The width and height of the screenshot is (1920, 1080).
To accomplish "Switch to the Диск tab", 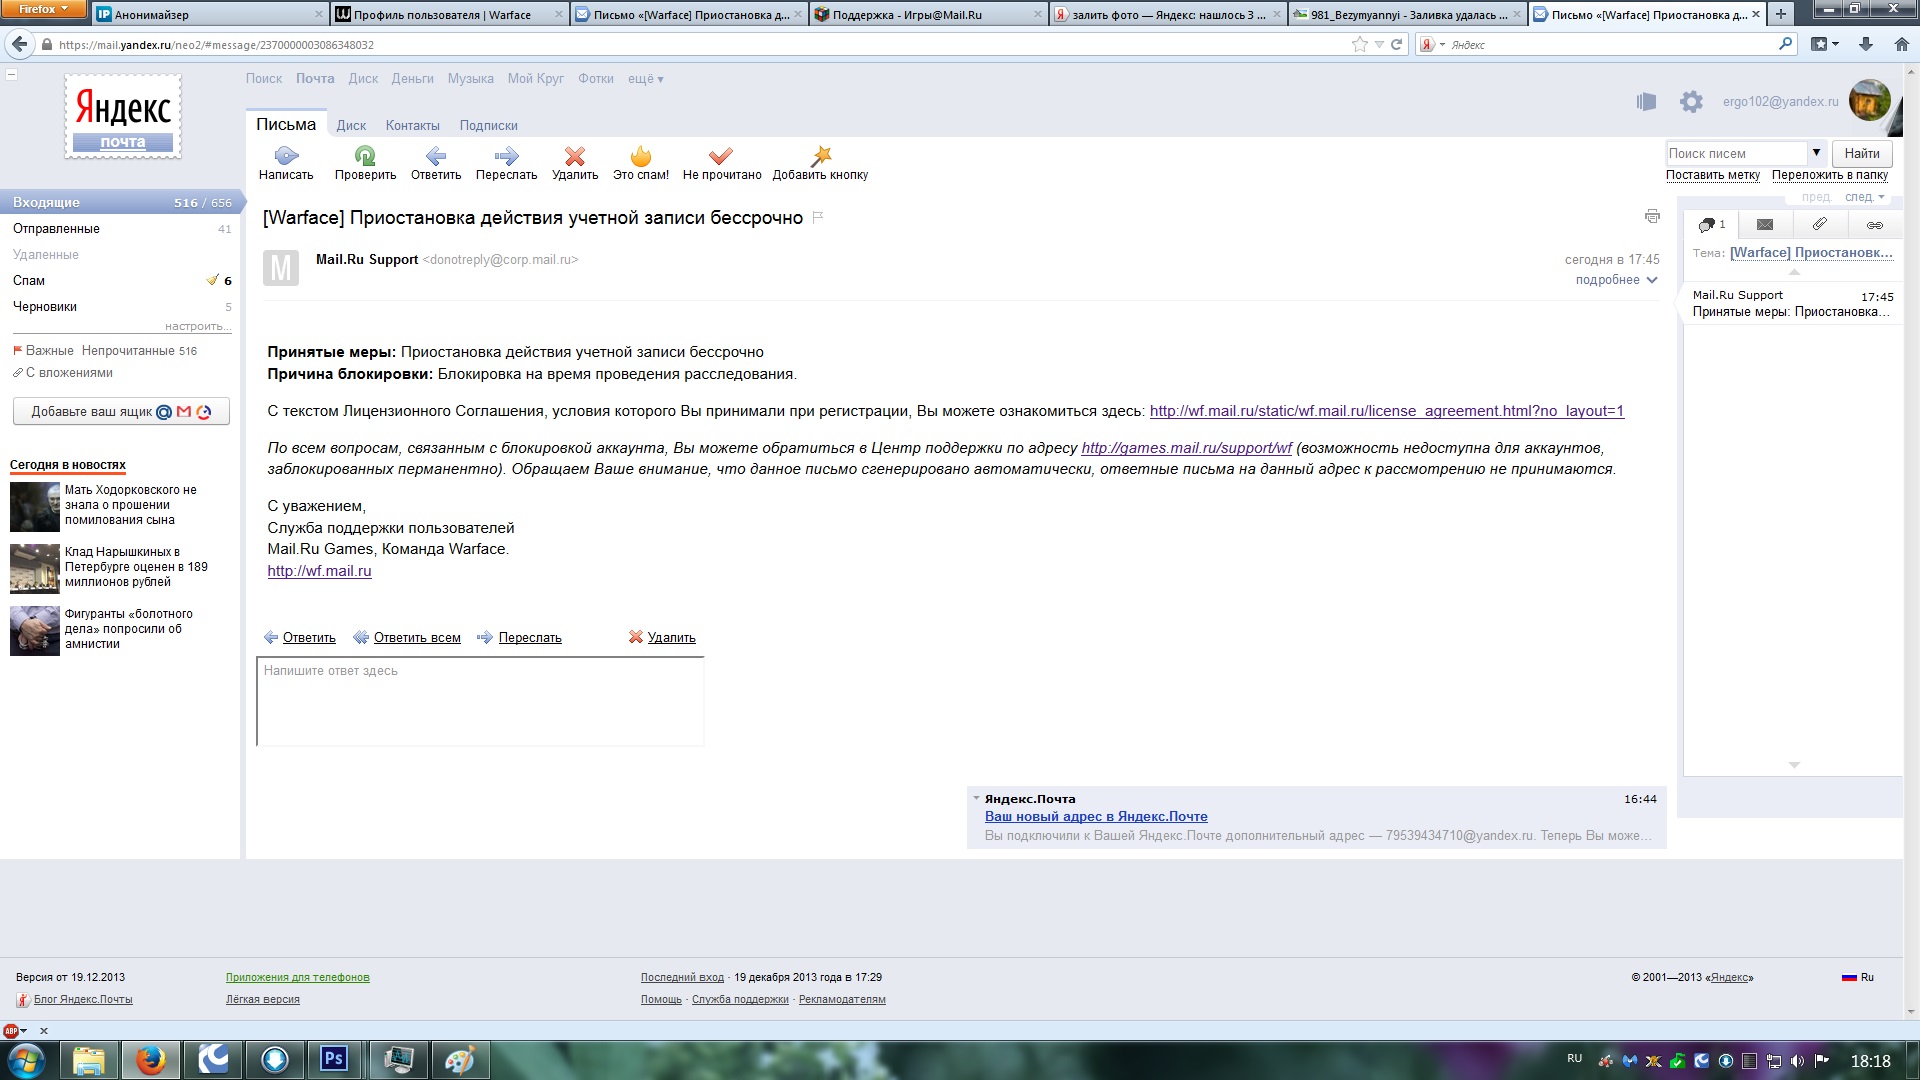I will [351, 125].
